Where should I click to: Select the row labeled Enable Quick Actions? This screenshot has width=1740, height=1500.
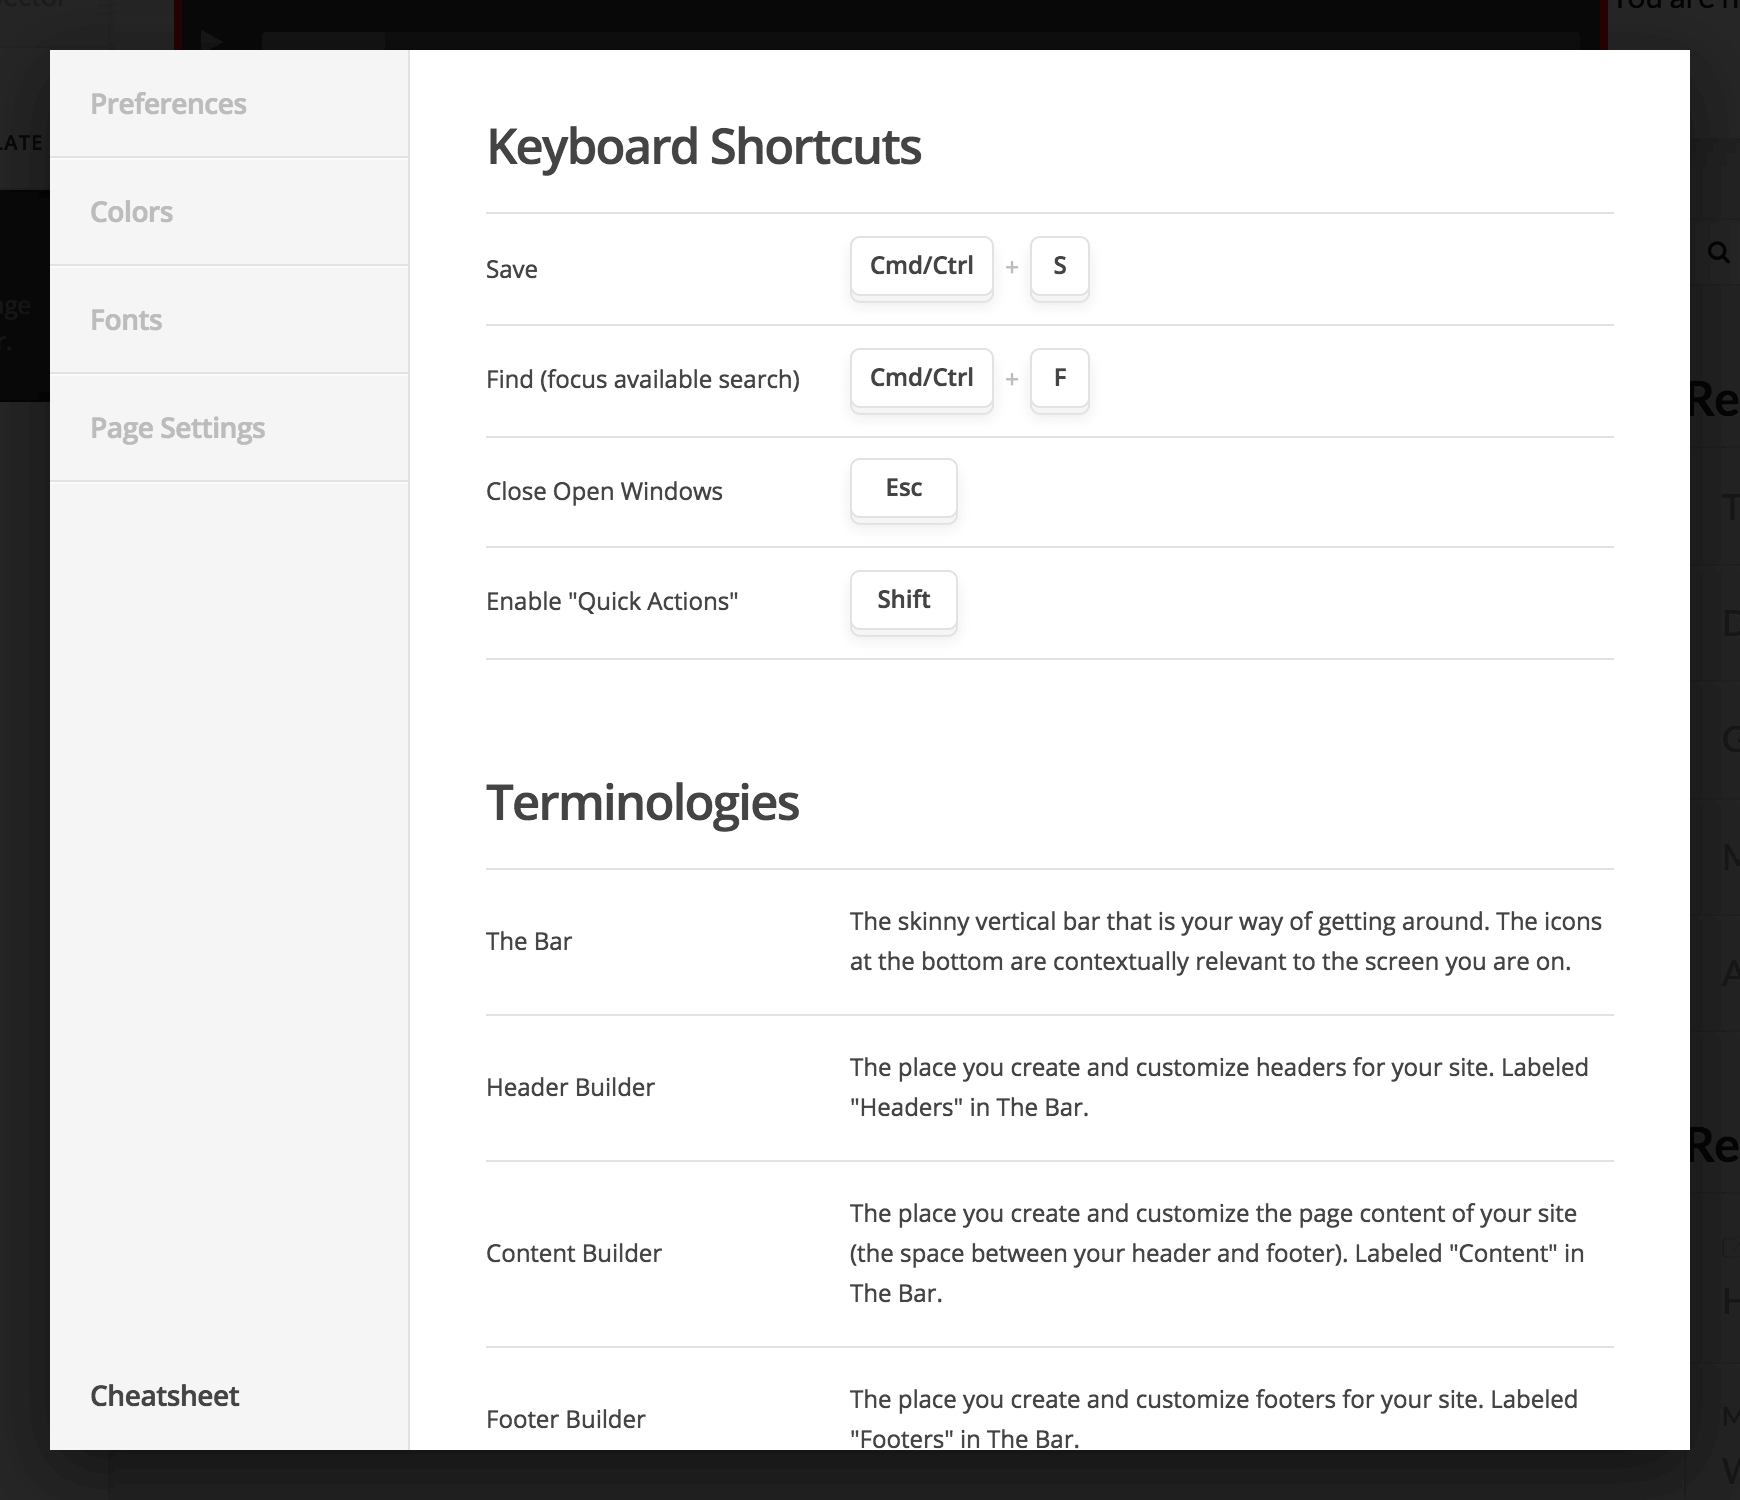(612, 601)
